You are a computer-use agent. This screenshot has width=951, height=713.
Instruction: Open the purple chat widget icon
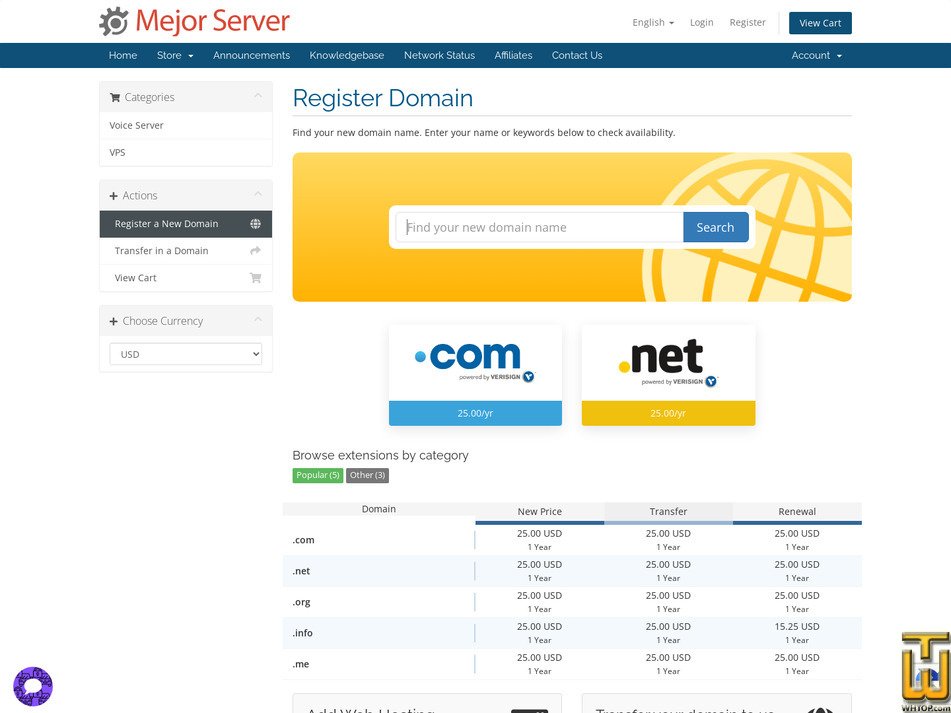[33, 686]
